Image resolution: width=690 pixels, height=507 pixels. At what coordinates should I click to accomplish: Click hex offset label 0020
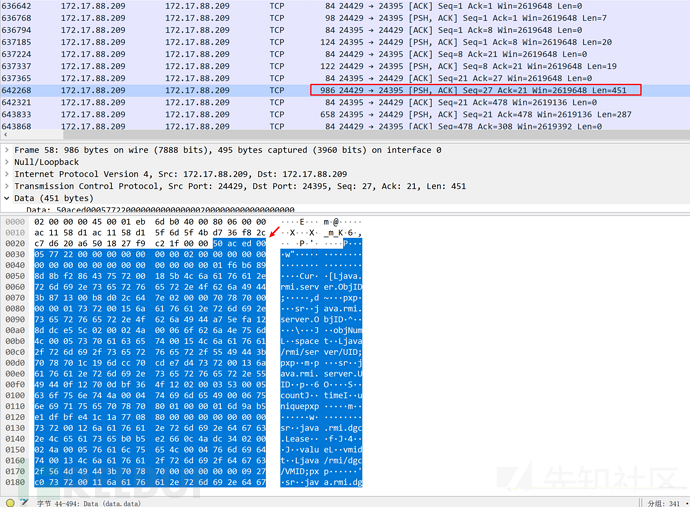pos(15,243)
